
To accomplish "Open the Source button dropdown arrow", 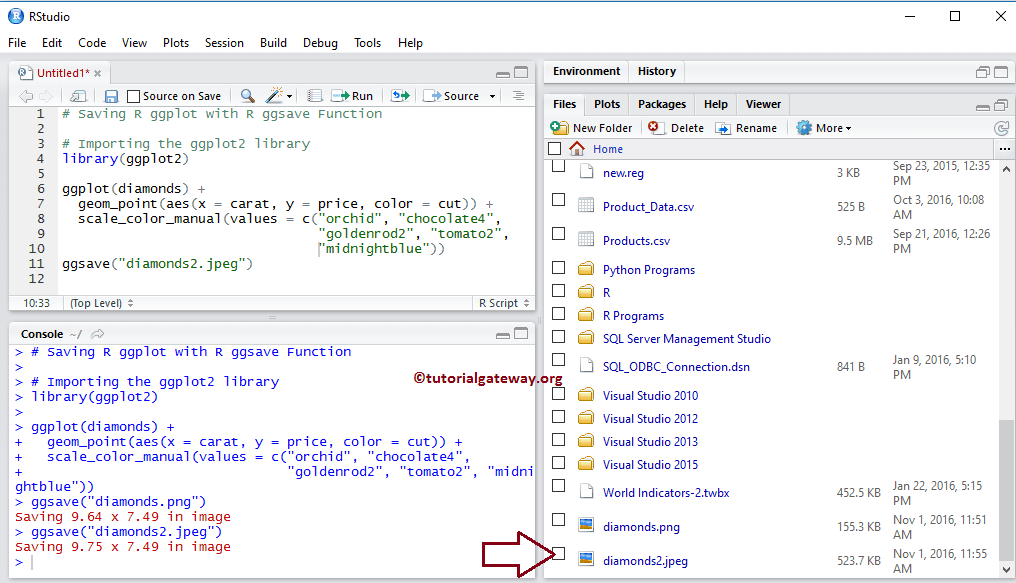I will pyautogui.click(x=492, y=96).
